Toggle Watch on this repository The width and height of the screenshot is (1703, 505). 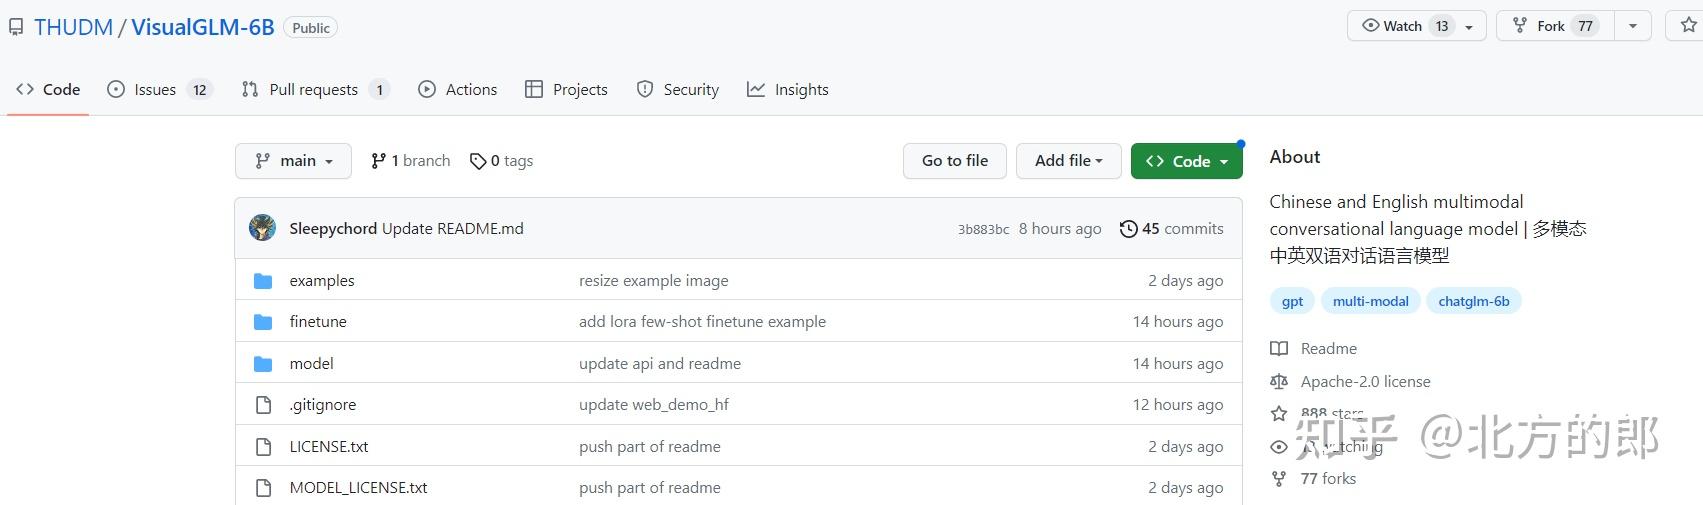pyautogui.click(x=1404, y=26)
